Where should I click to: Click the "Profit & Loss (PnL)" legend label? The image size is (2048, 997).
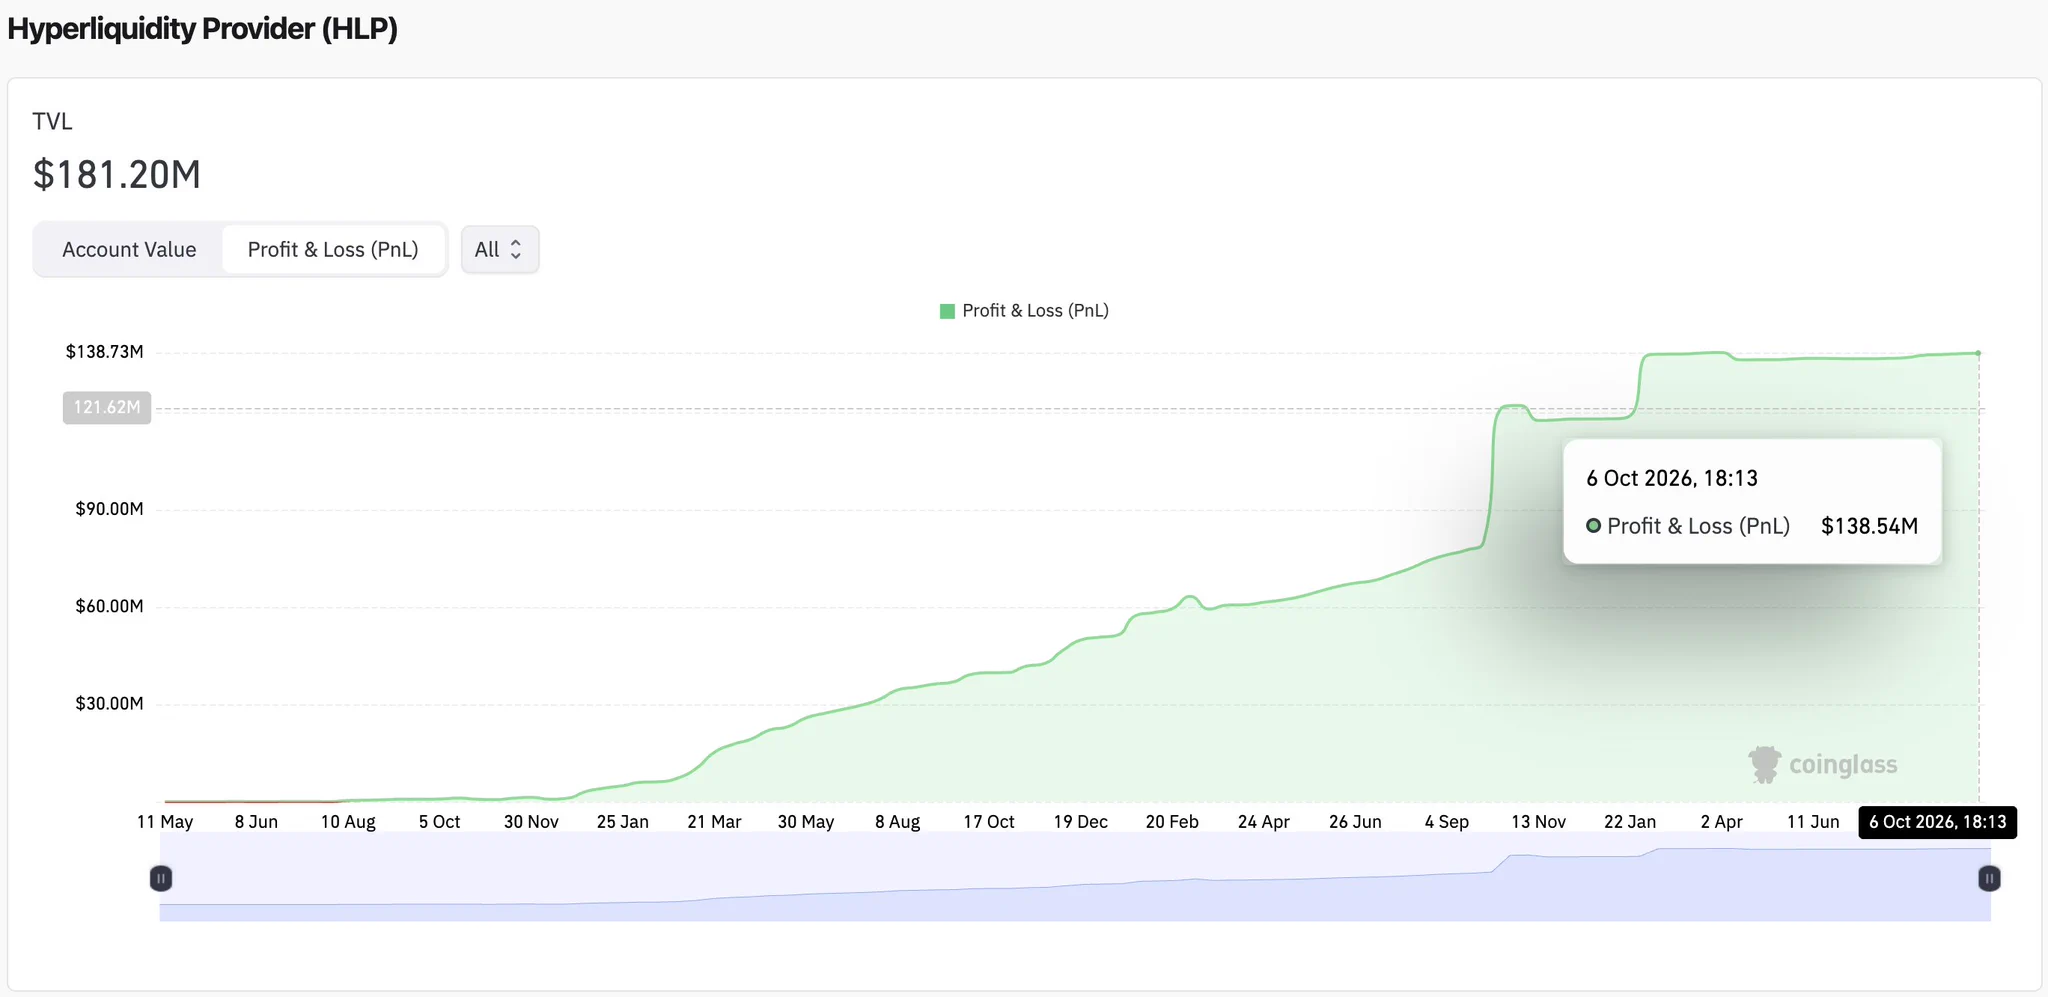[x=1035, y=311]
